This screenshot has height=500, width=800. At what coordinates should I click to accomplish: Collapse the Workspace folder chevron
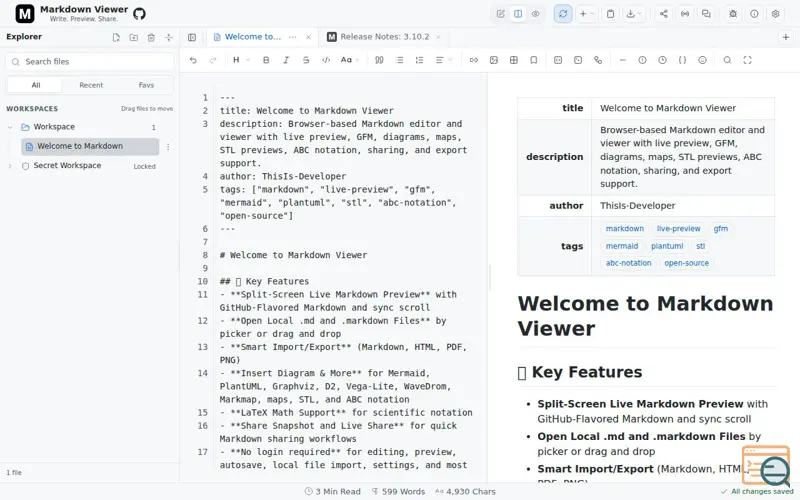(10, 127)
